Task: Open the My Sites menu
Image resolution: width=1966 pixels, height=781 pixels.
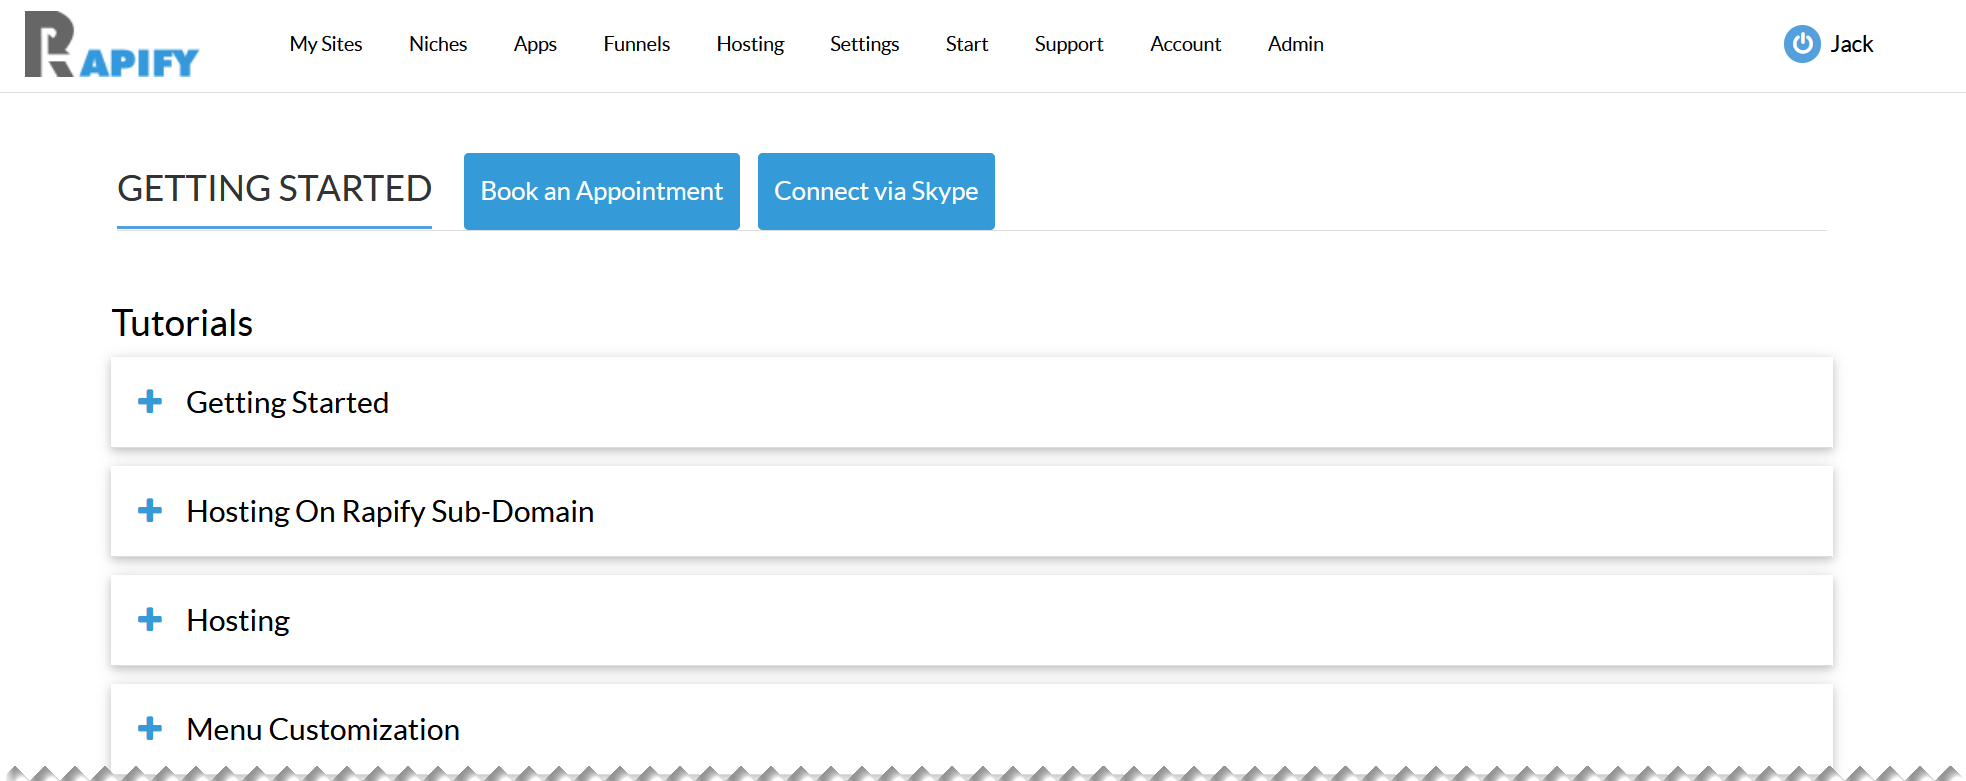Action: pyautogui.click(x=326, y=44)
